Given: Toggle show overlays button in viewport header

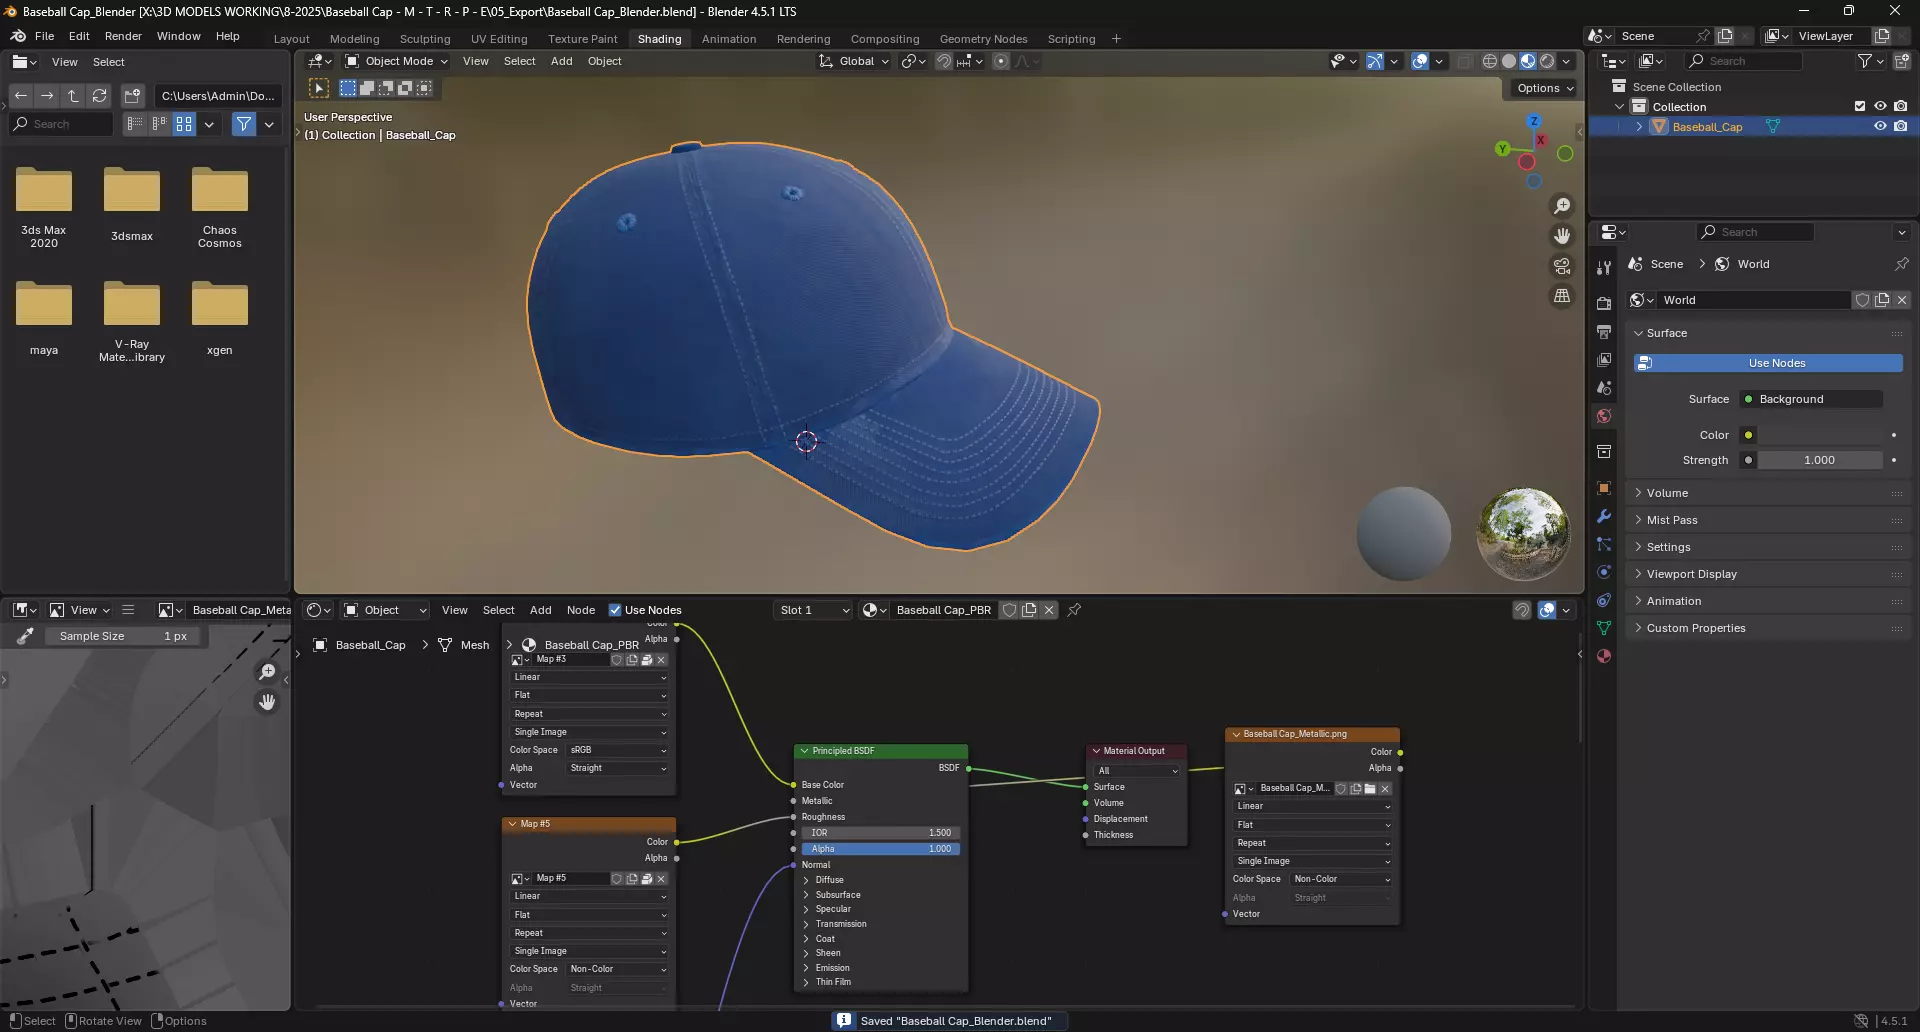Looking at the screenshot, I should coord(1420,61).
